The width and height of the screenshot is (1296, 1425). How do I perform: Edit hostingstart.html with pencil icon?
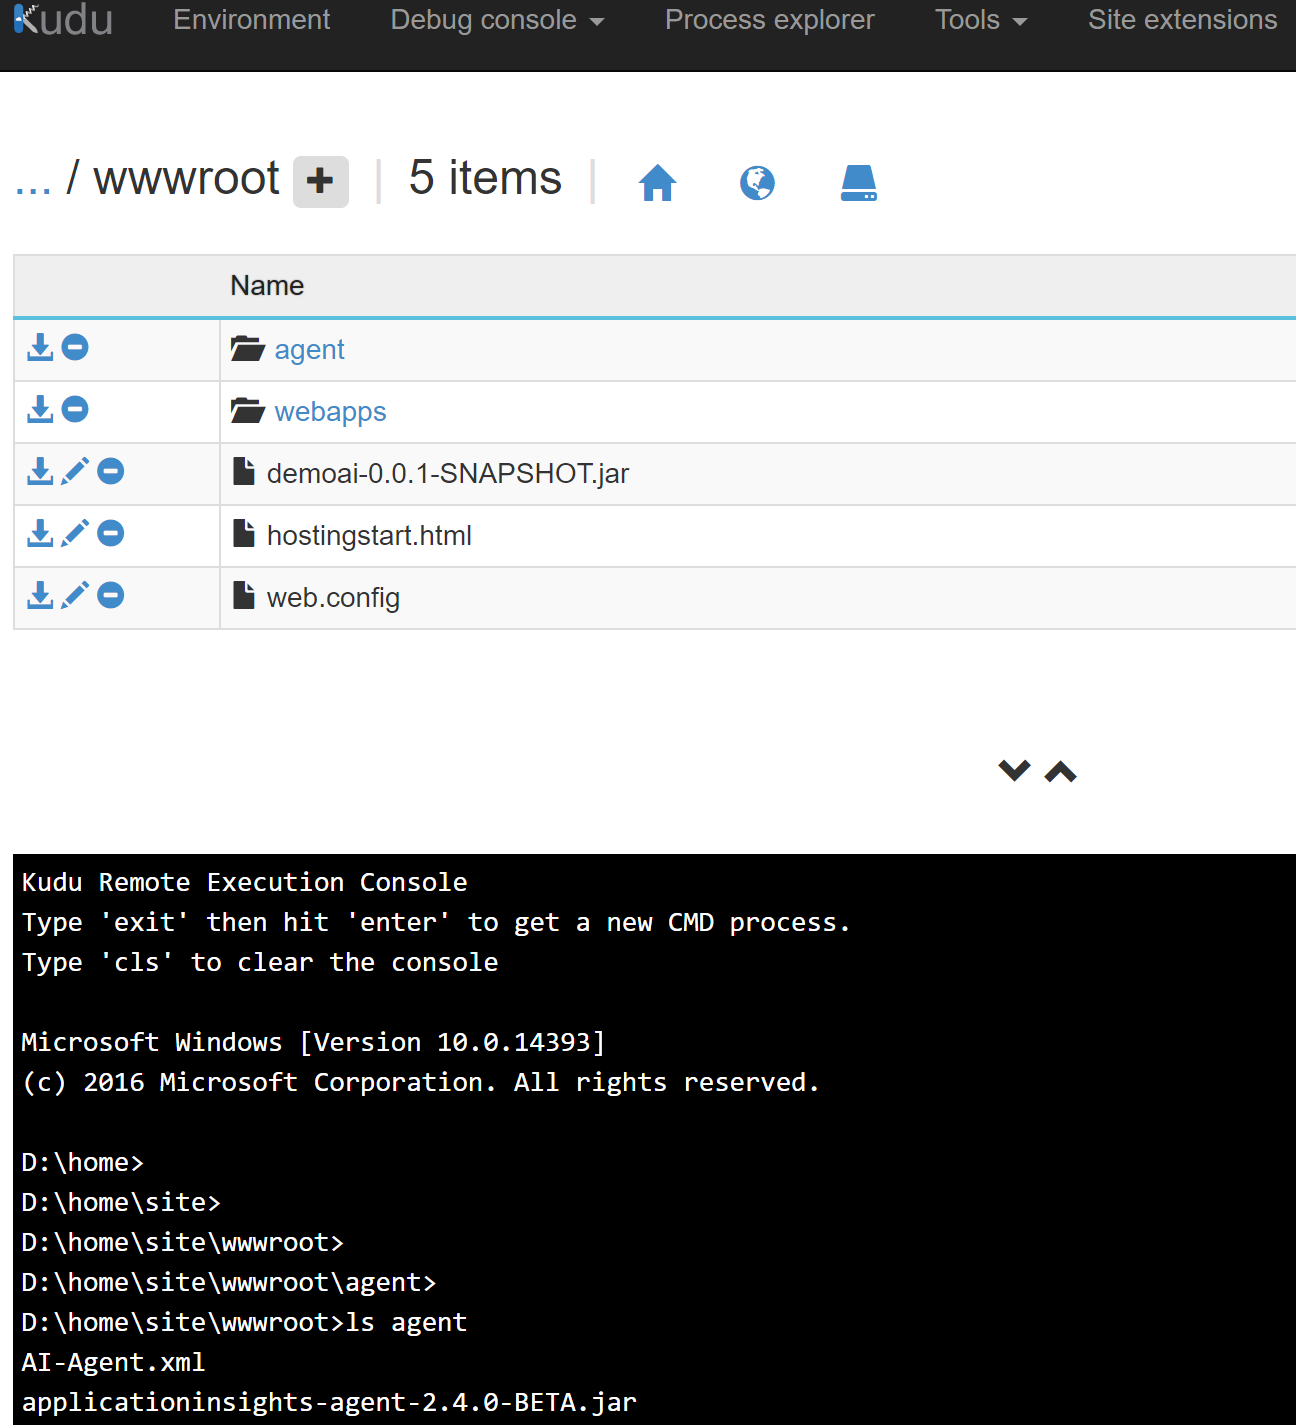(x=75, y=533)
